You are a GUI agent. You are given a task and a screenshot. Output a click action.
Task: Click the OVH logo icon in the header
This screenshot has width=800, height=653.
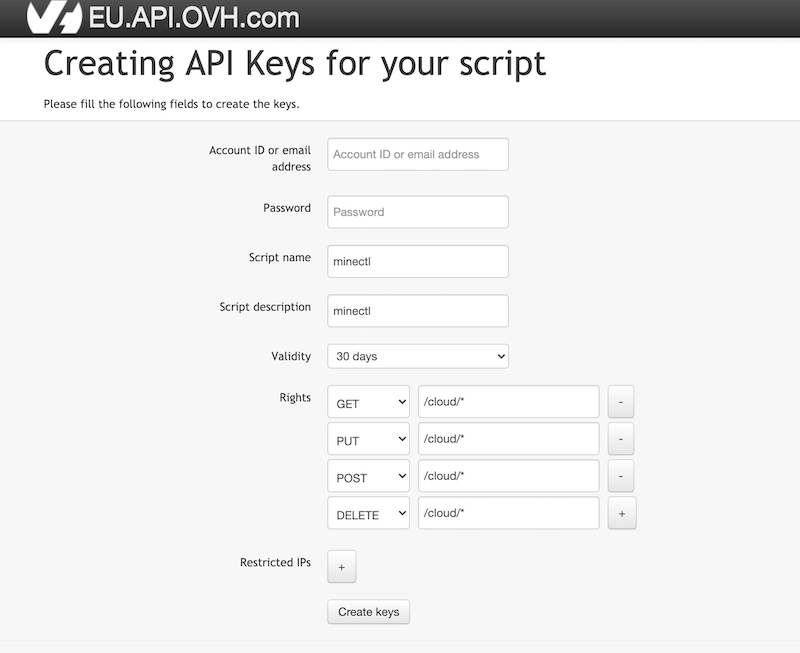tap(54, 17)
